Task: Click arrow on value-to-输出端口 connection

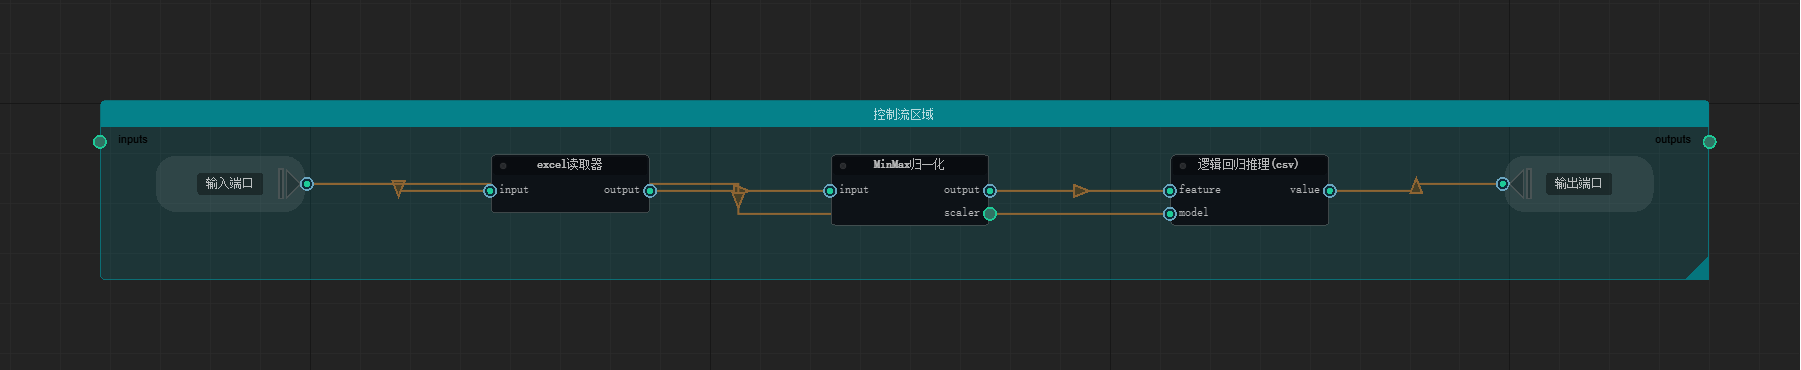Action: (1416, 186)
